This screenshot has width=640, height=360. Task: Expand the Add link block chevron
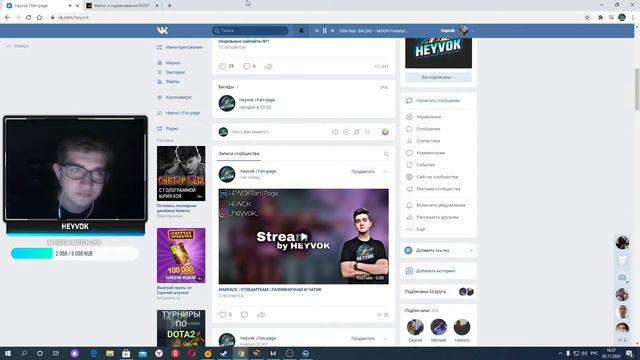click(471, 250)
